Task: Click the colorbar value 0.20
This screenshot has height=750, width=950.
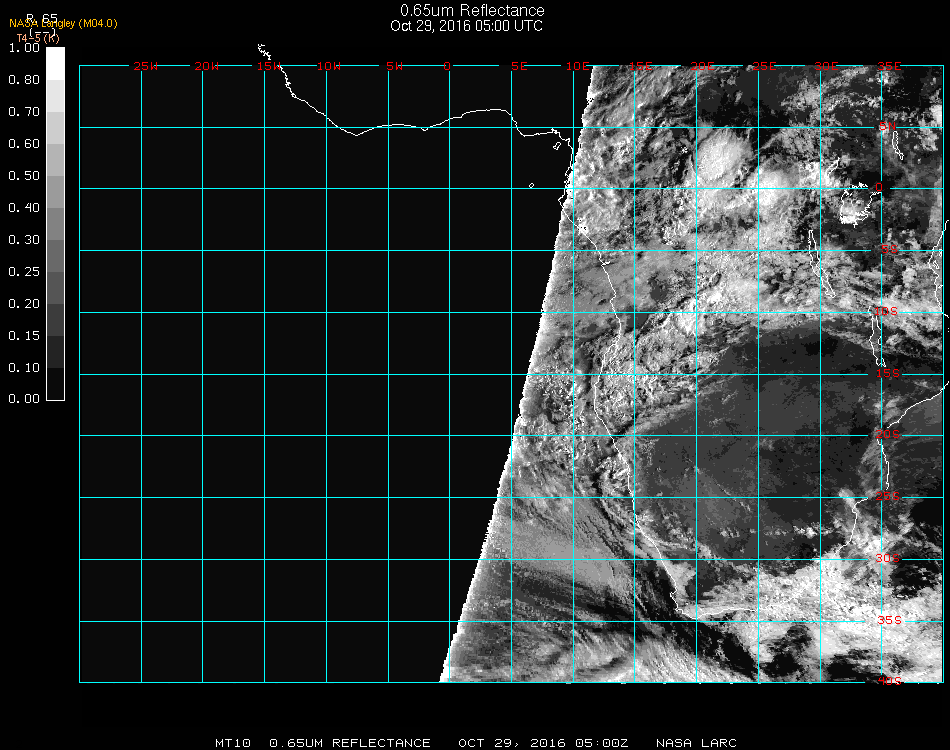Action: click(x=24, y=304)
